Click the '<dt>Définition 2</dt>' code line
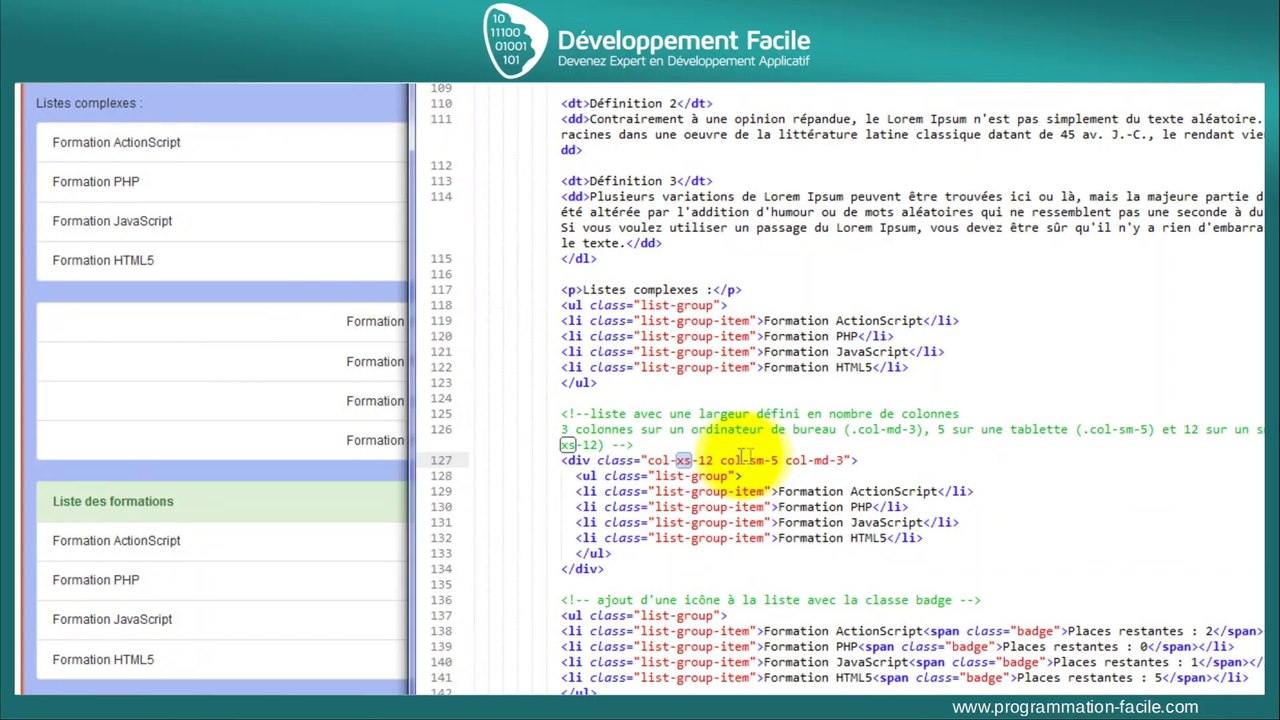Image resolution: width=1280 pixels, height=720 pixels. click(636, 104)
